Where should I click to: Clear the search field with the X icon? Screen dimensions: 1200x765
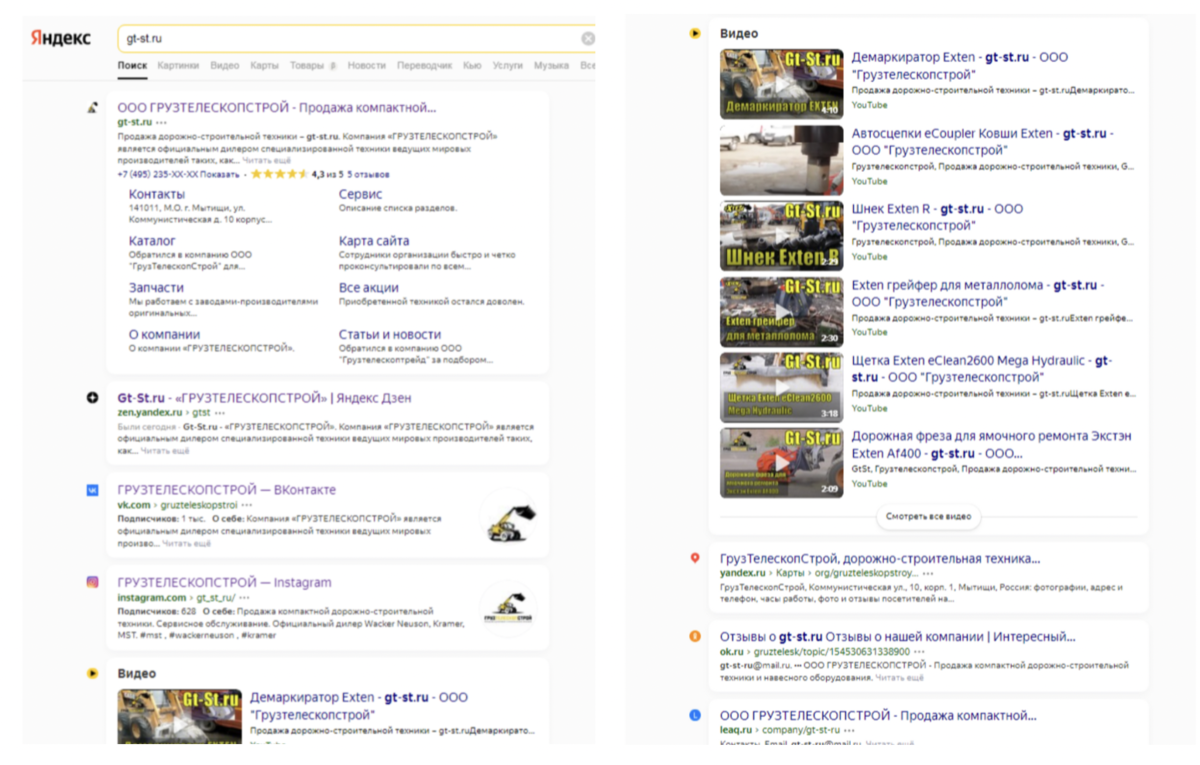coord(588,39)
